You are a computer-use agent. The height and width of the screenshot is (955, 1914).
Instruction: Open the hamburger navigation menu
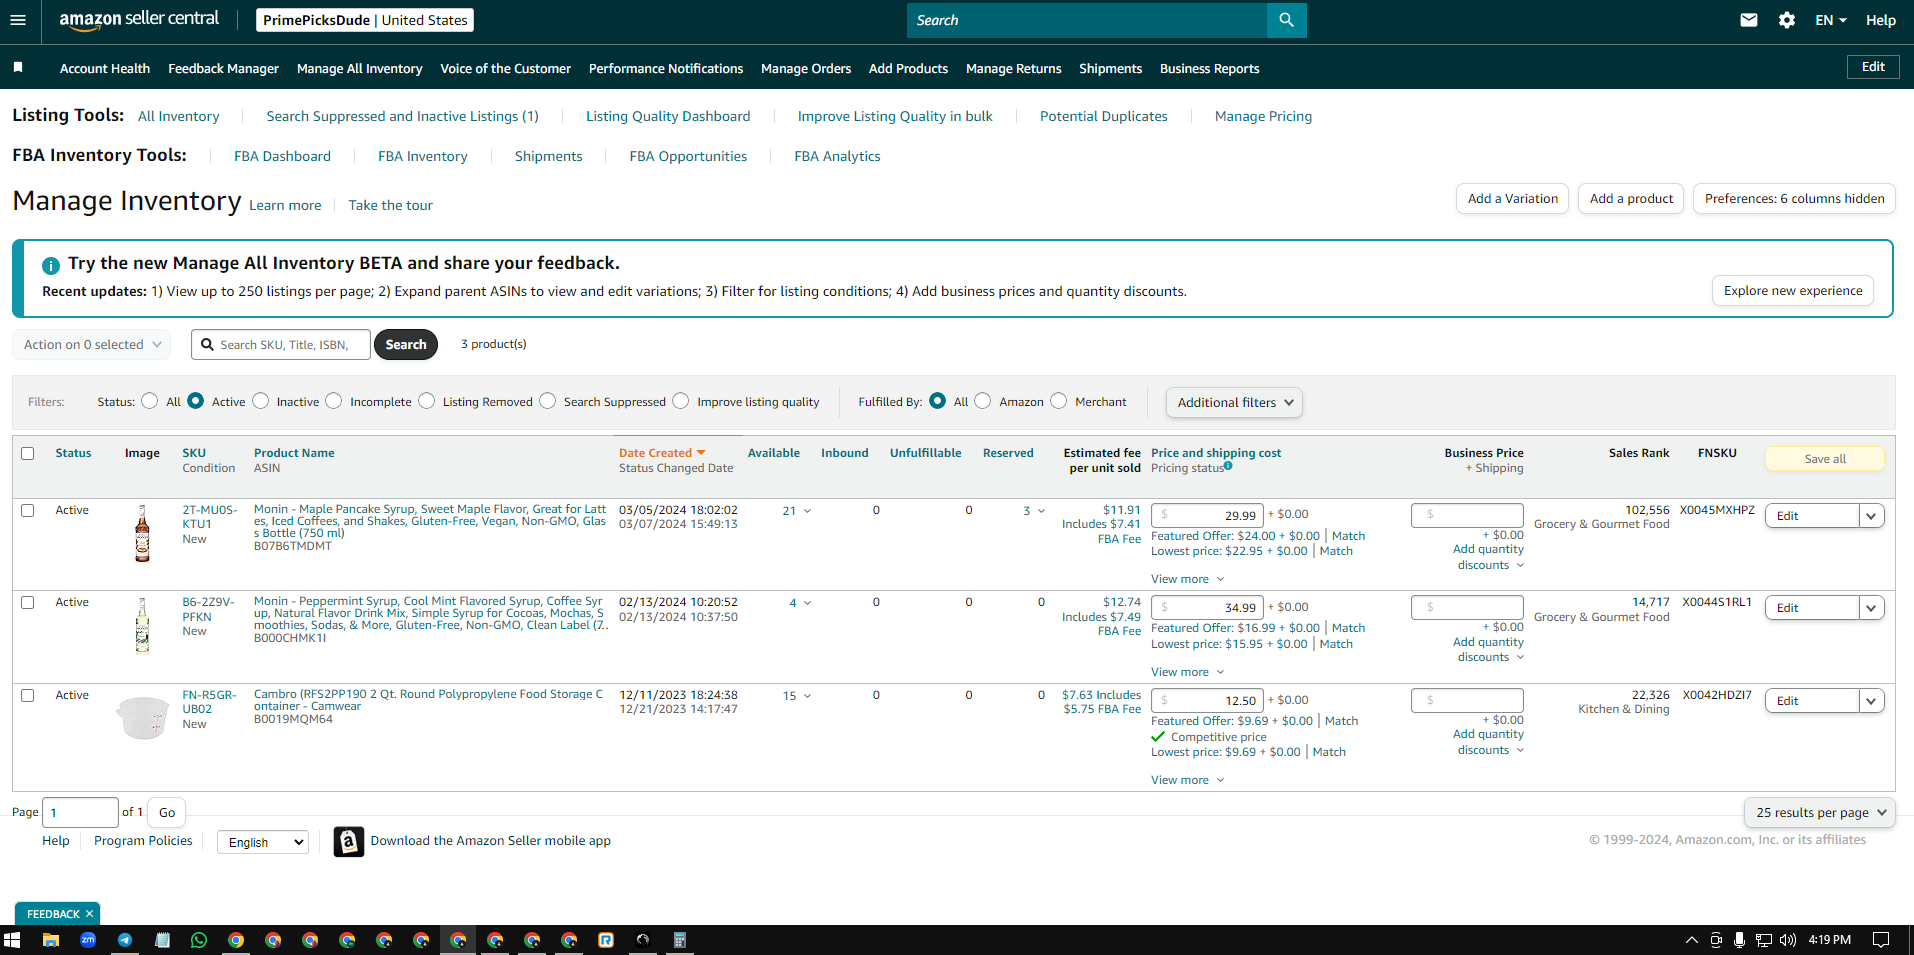click(17, 20)
